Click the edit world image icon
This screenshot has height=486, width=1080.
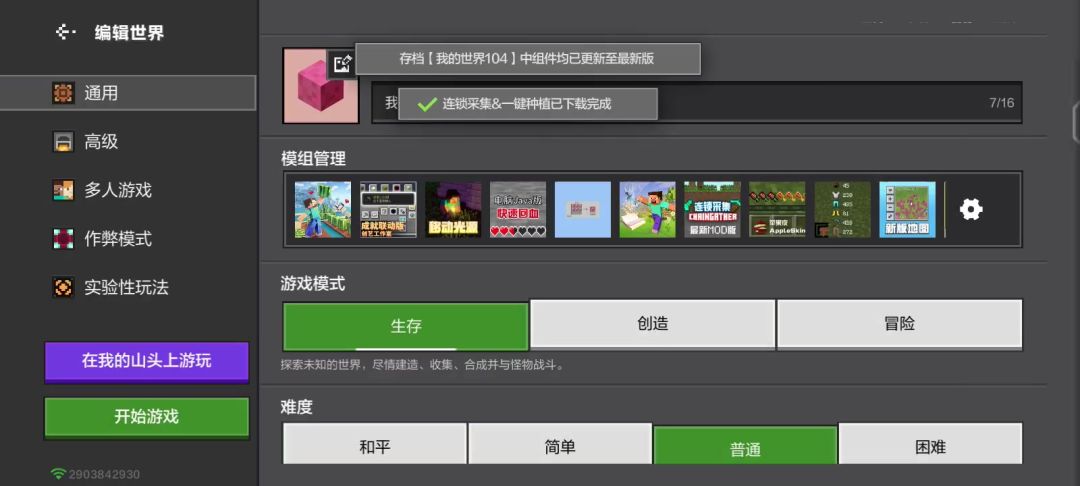coord(342,64)
